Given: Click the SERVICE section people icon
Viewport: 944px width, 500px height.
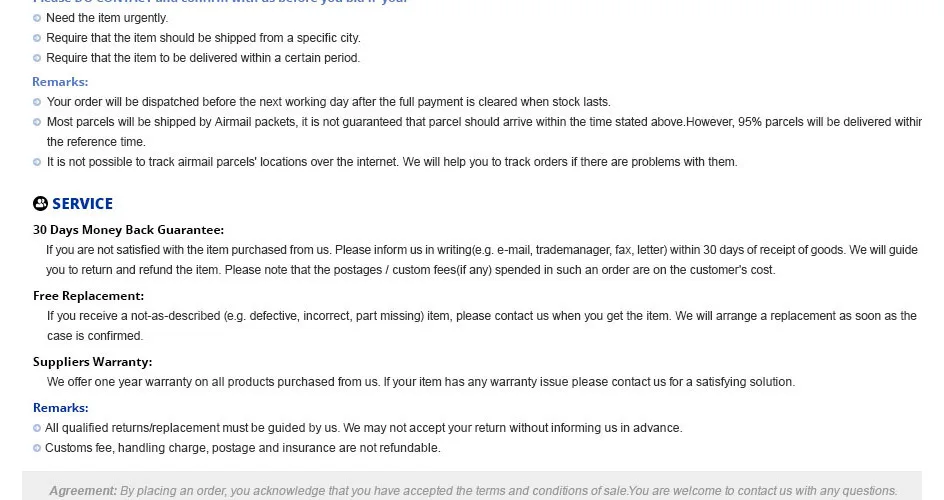Looking at the screenshot, I should (40, 203).
